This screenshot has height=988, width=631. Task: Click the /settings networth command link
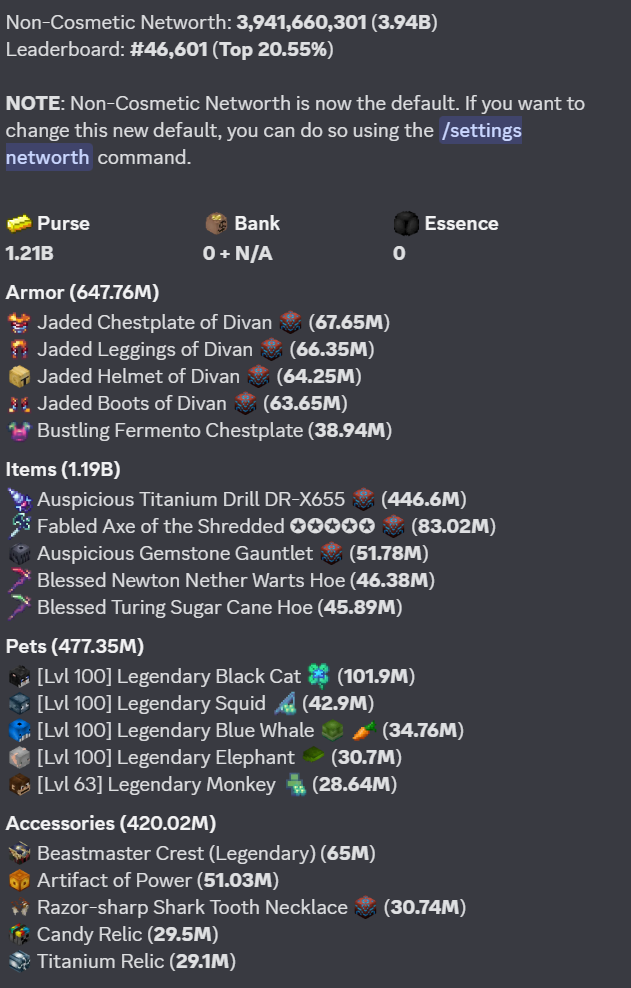pyautogui.click(x=263, y=144)
